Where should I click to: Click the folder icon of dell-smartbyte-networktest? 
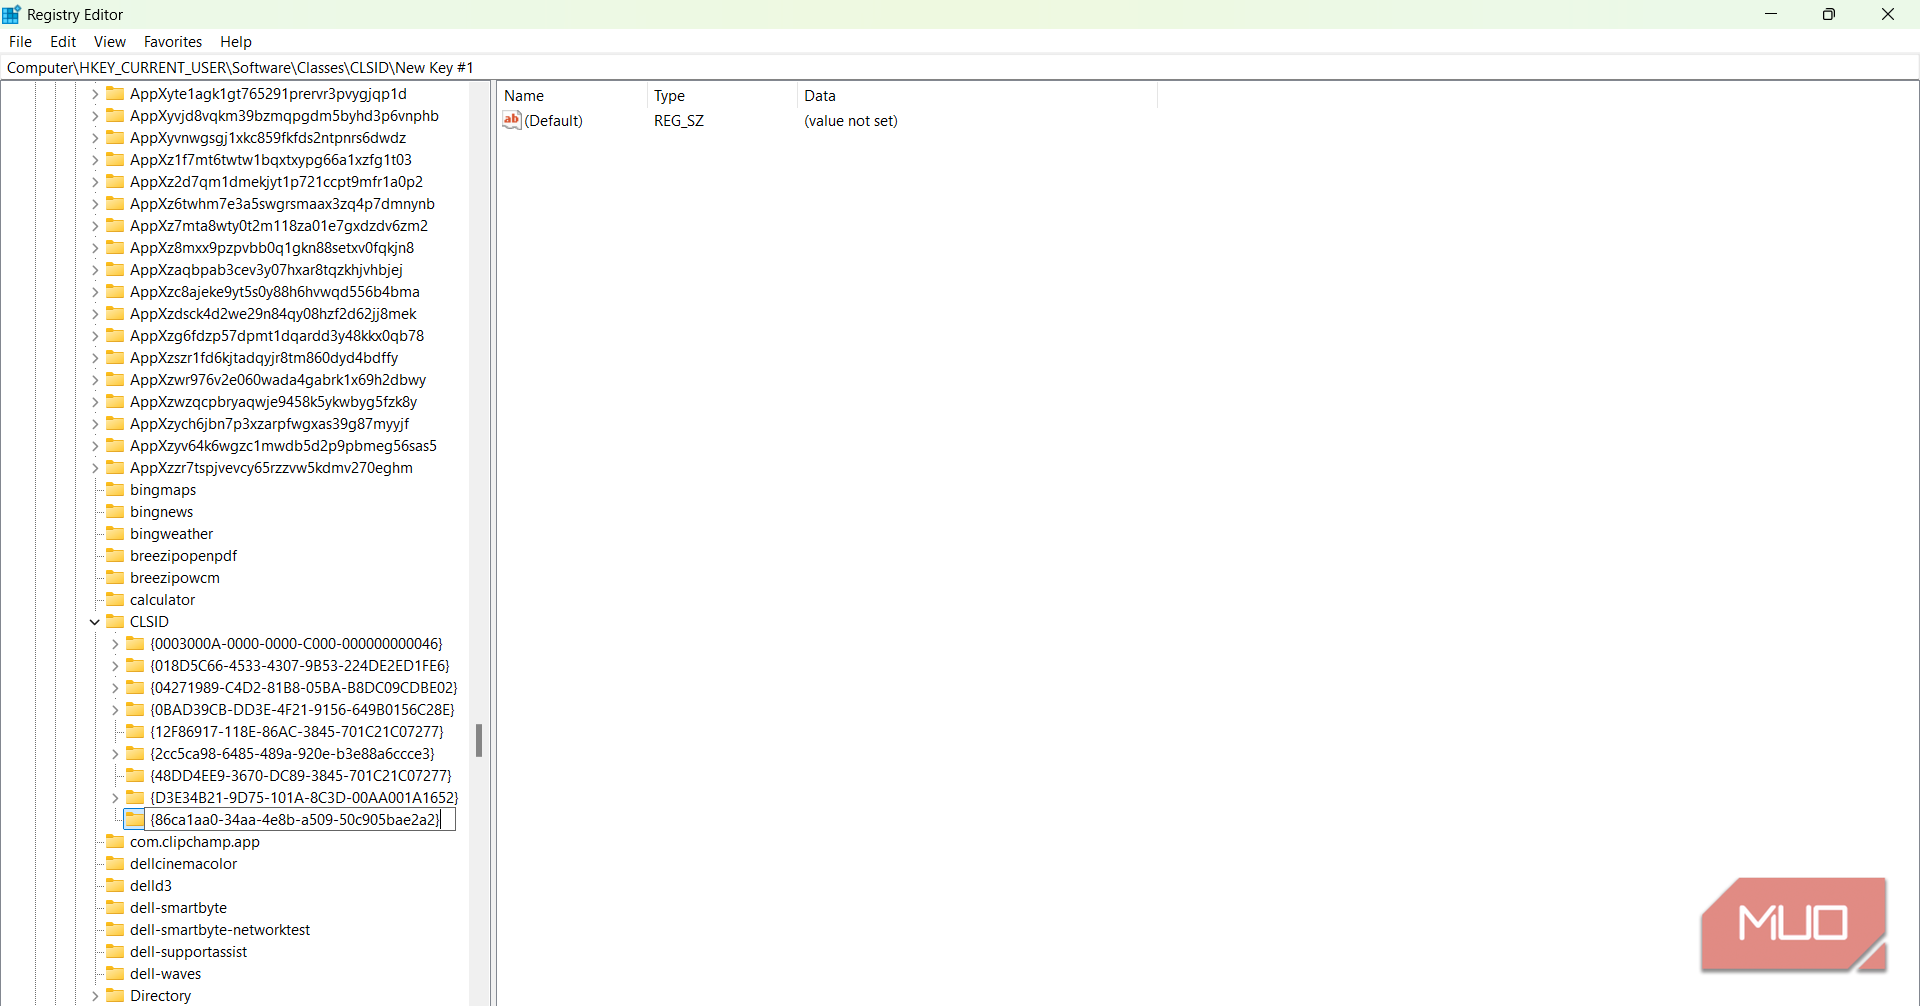coord(115,929)
